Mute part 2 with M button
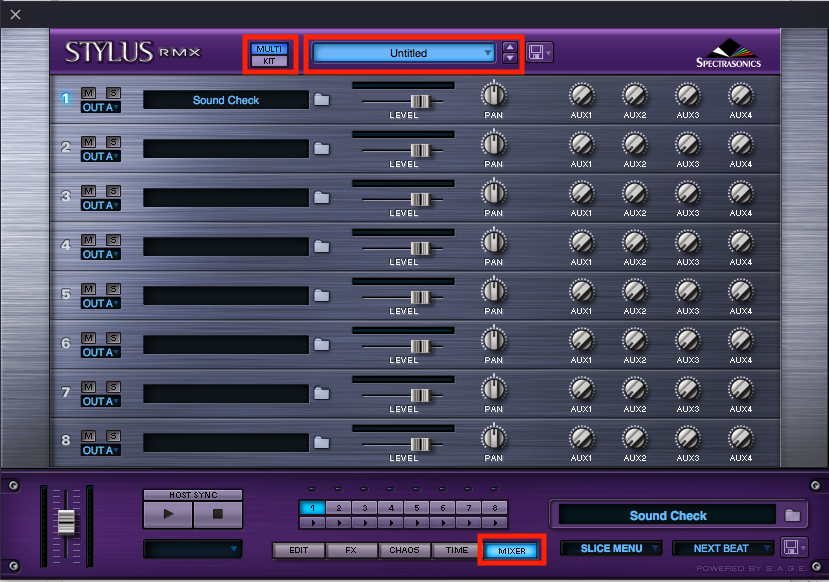 (88, 142)
